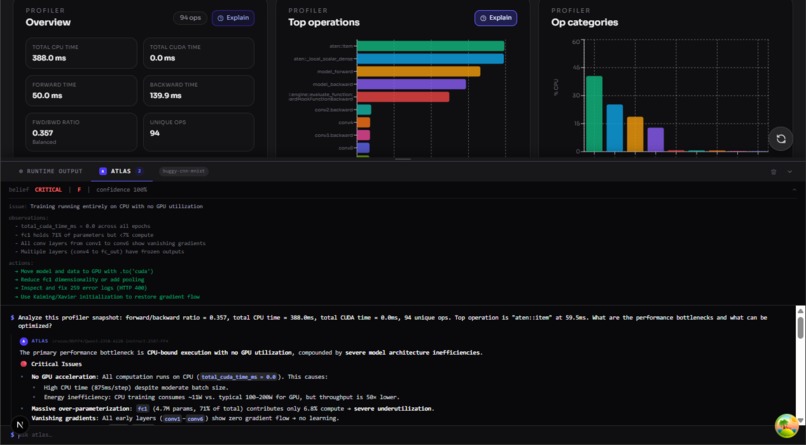The image size is (806, 445).
Task: Click the circular refresh icon by Op categories
Action: click(781, 139)
